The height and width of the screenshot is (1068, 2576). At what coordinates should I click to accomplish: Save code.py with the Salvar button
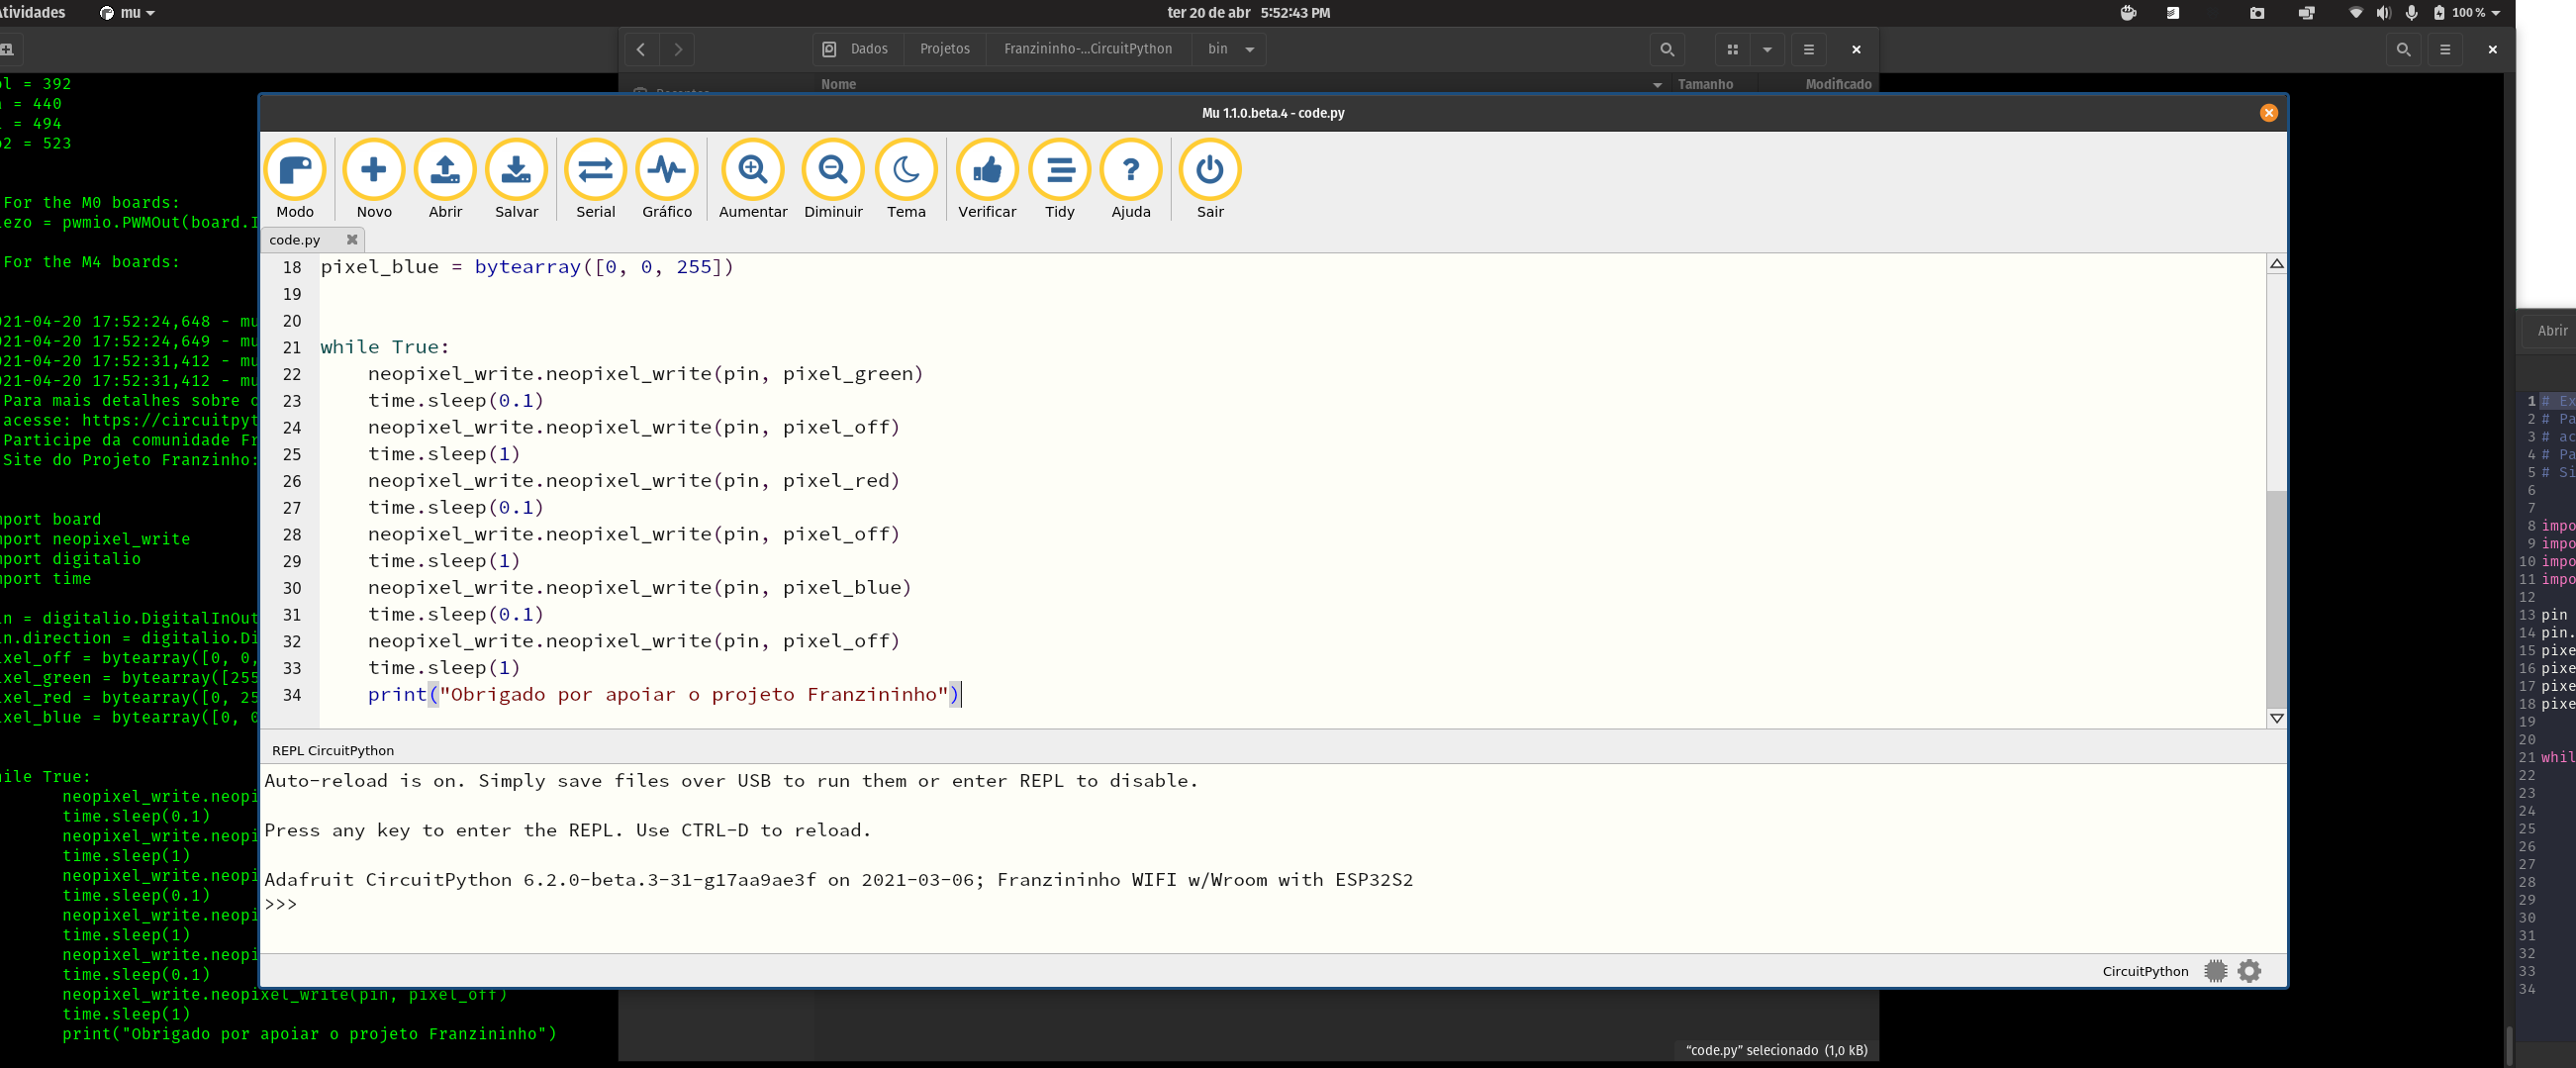click(516, 179)
